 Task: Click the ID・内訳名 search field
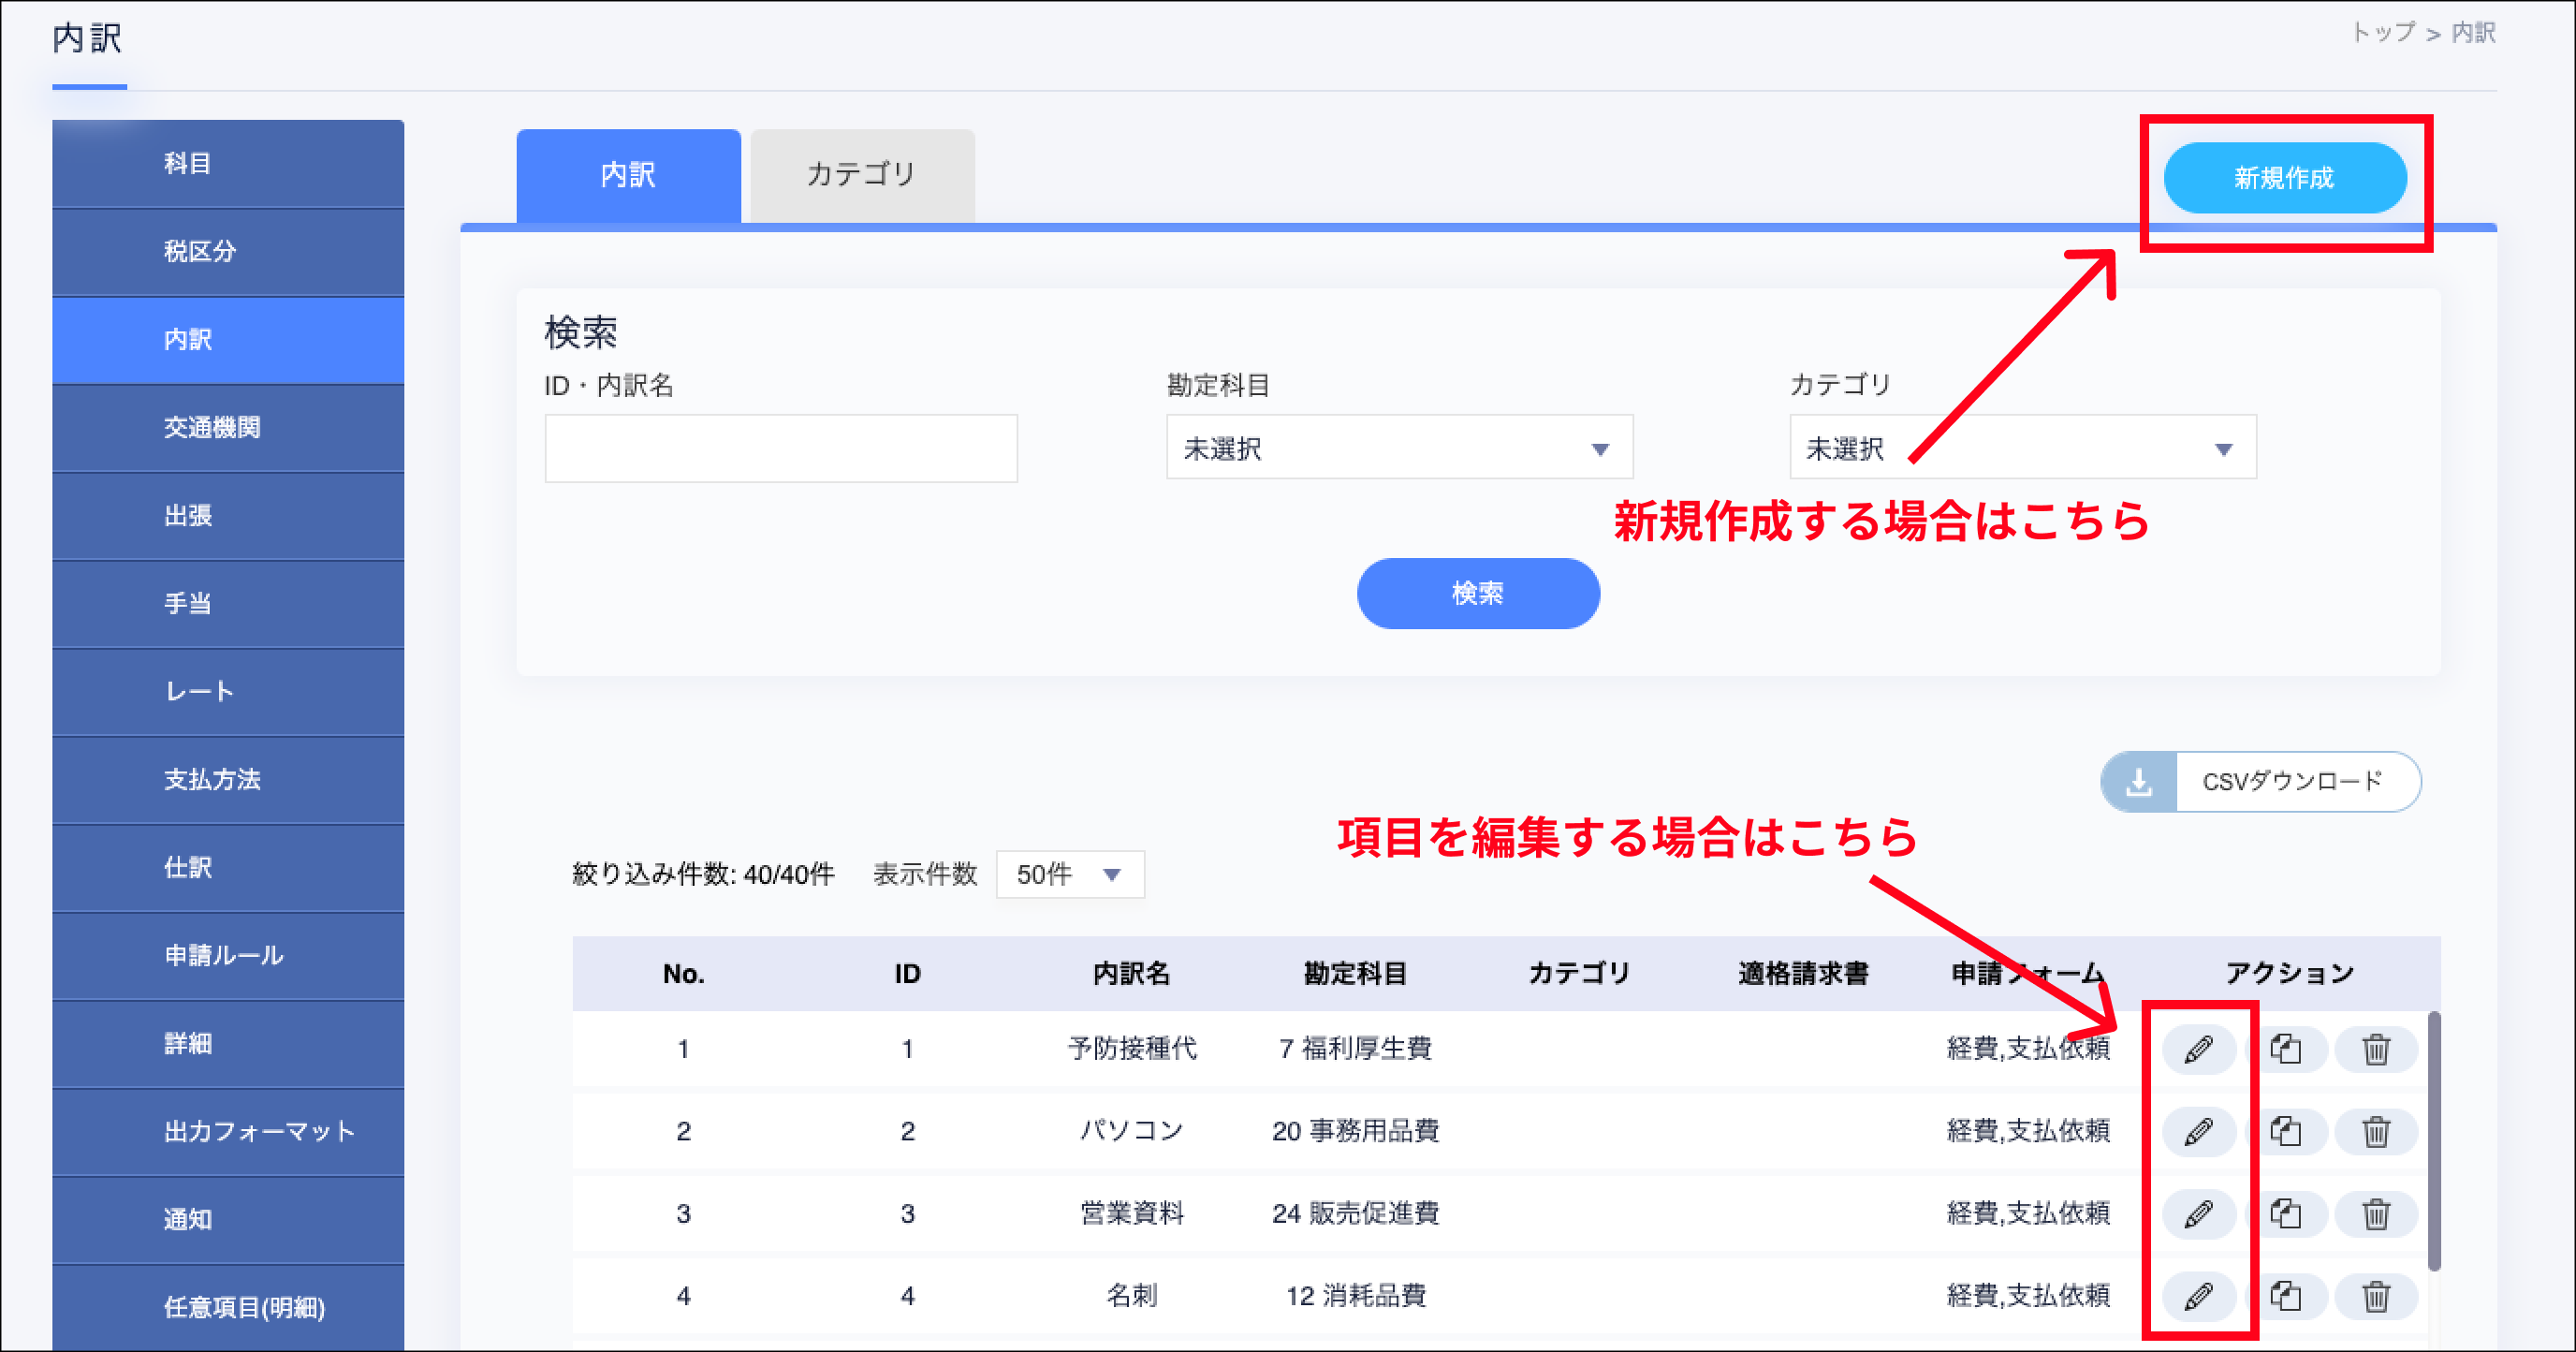(x=781, y=448)
